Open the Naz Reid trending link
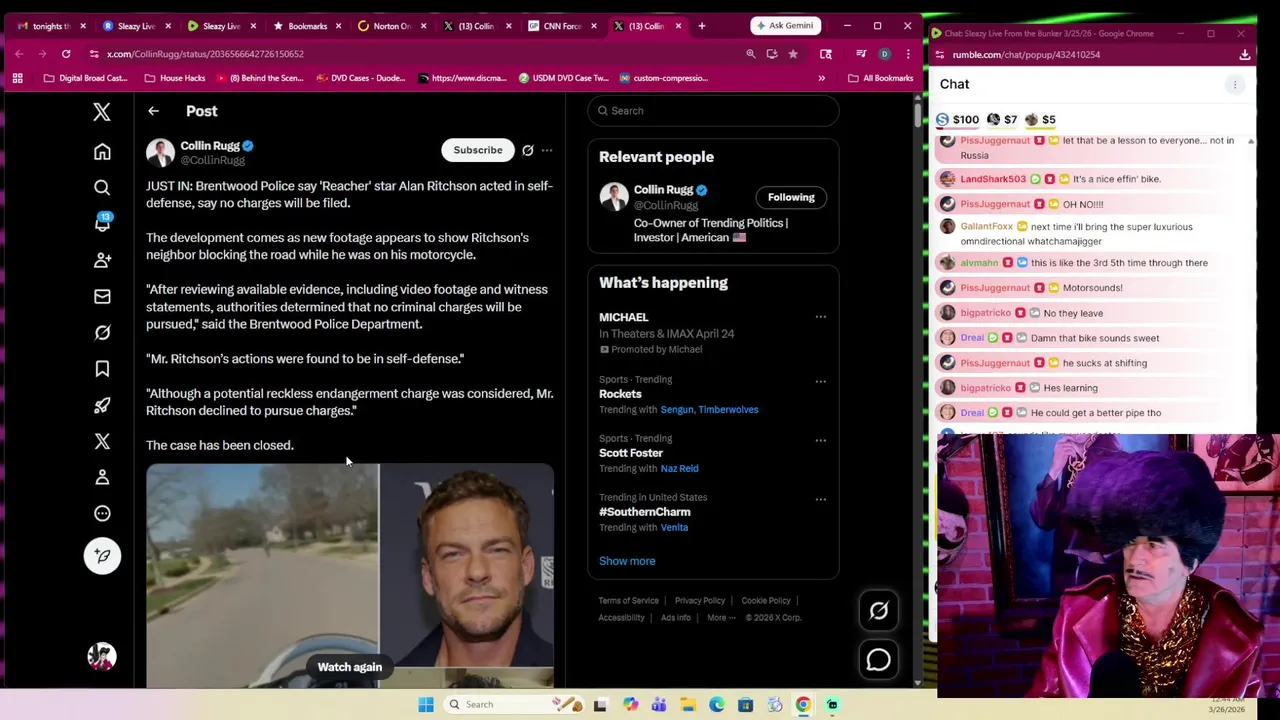The height and width of the screenshot is (720, 1280). pos(679,468)
